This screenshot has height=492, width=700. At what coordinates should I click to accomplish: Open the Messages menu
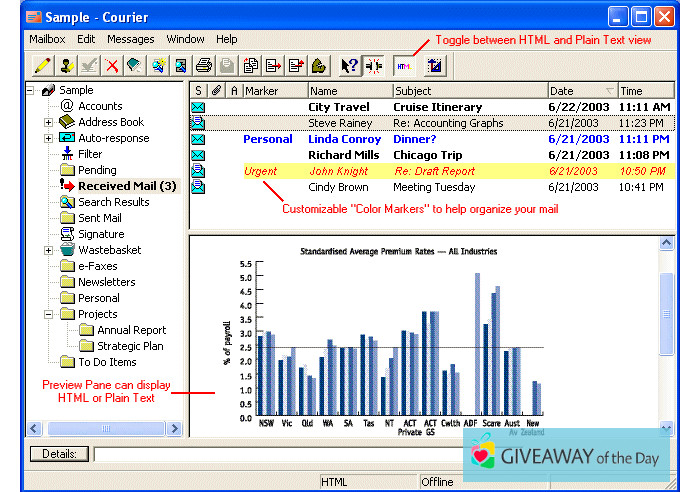[130, 39]
